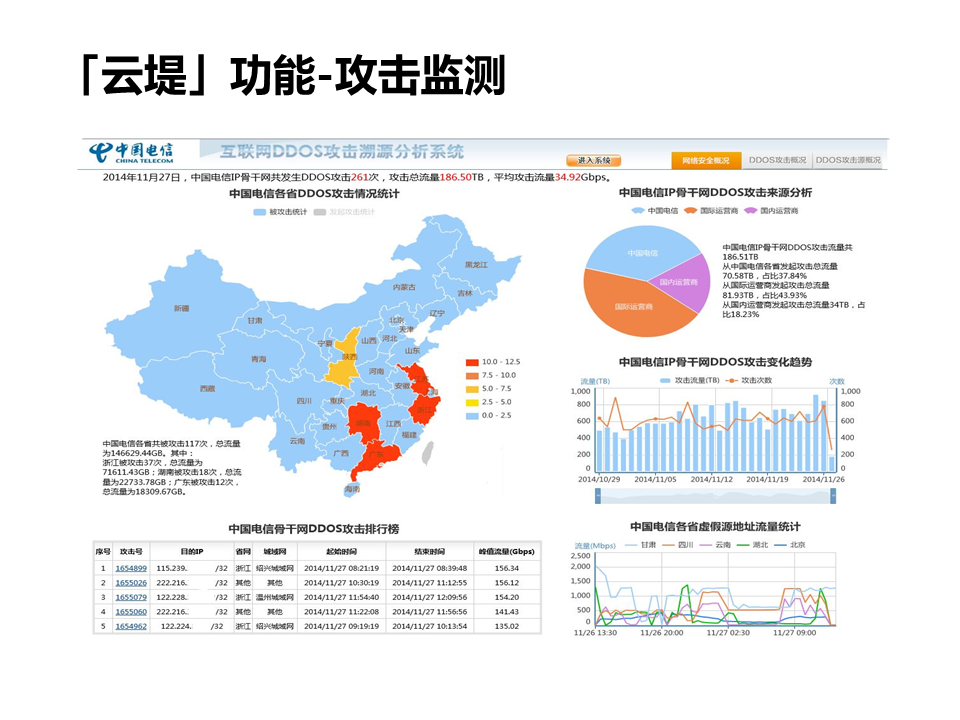
Task: Toggle the 云南 line legend
Action: [714, 544]
